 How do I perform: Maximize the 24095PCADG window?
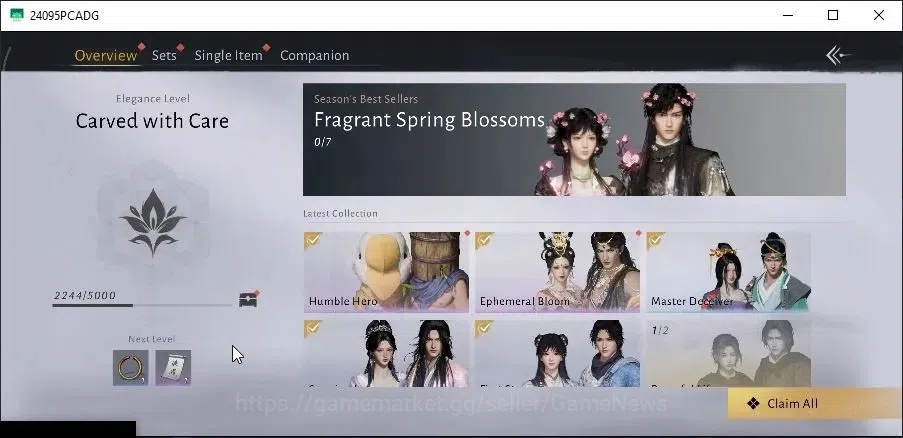(x=833, y=15)
